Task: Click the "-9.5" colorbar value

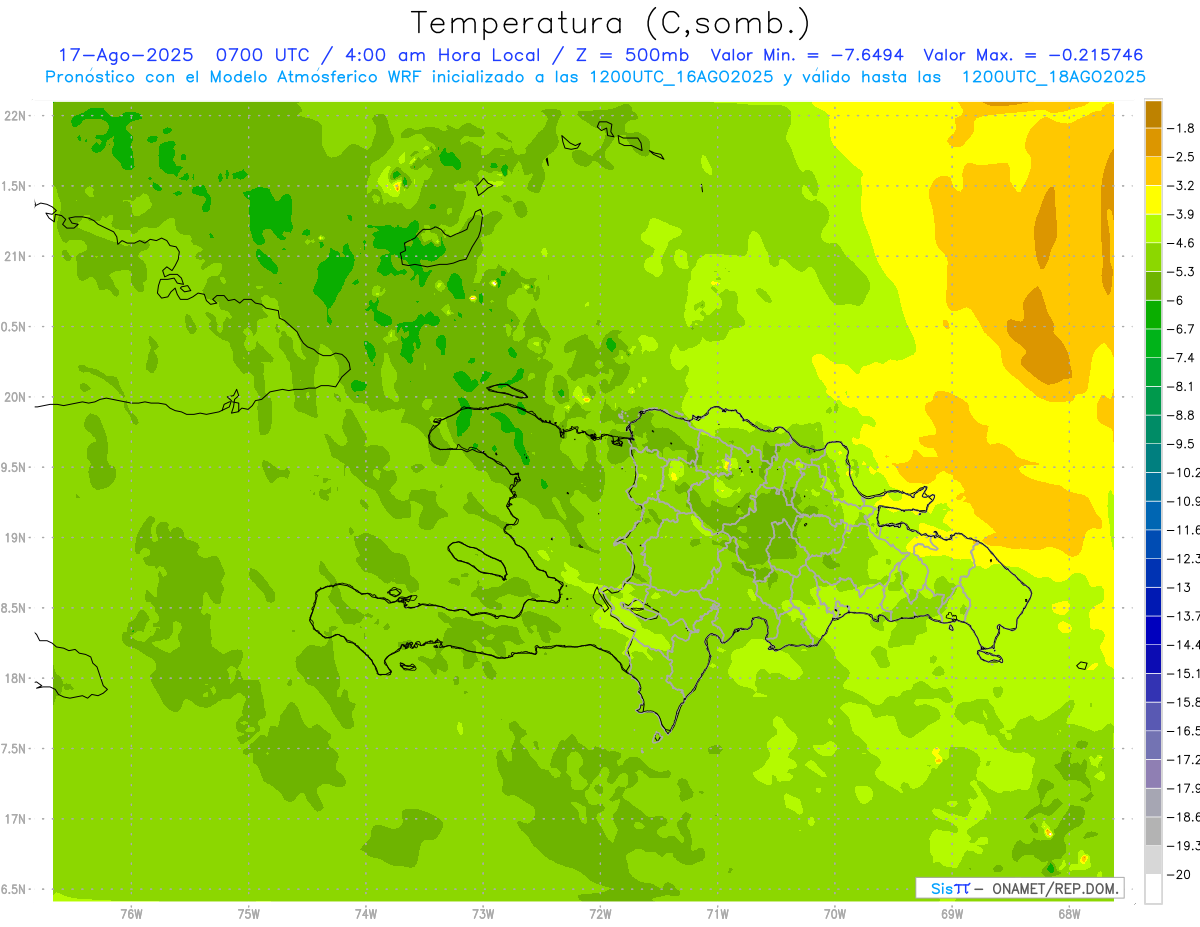Action: (x=1182, y=443)
